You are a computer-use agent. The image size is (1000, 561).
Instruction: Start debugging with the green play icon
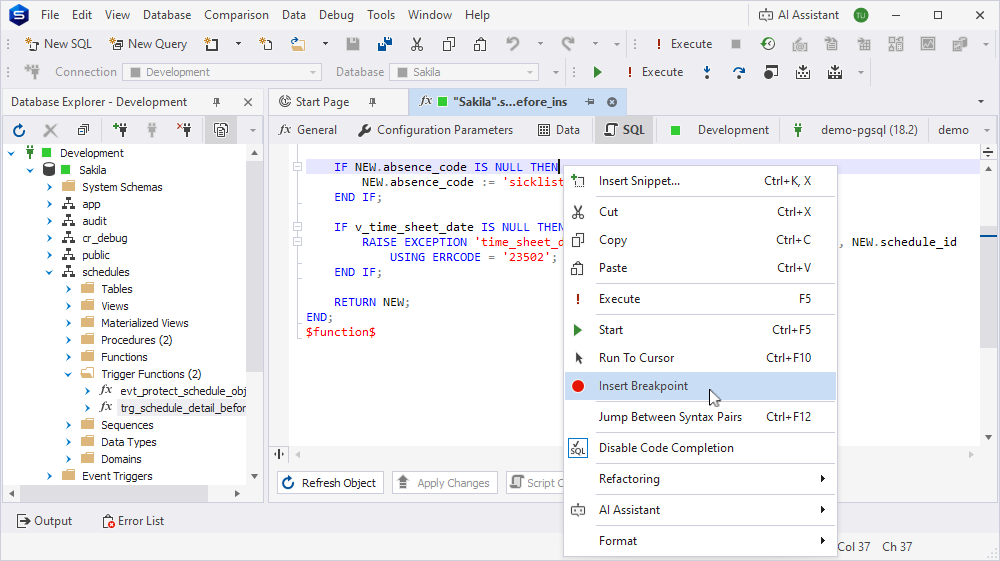pos(597,72)
